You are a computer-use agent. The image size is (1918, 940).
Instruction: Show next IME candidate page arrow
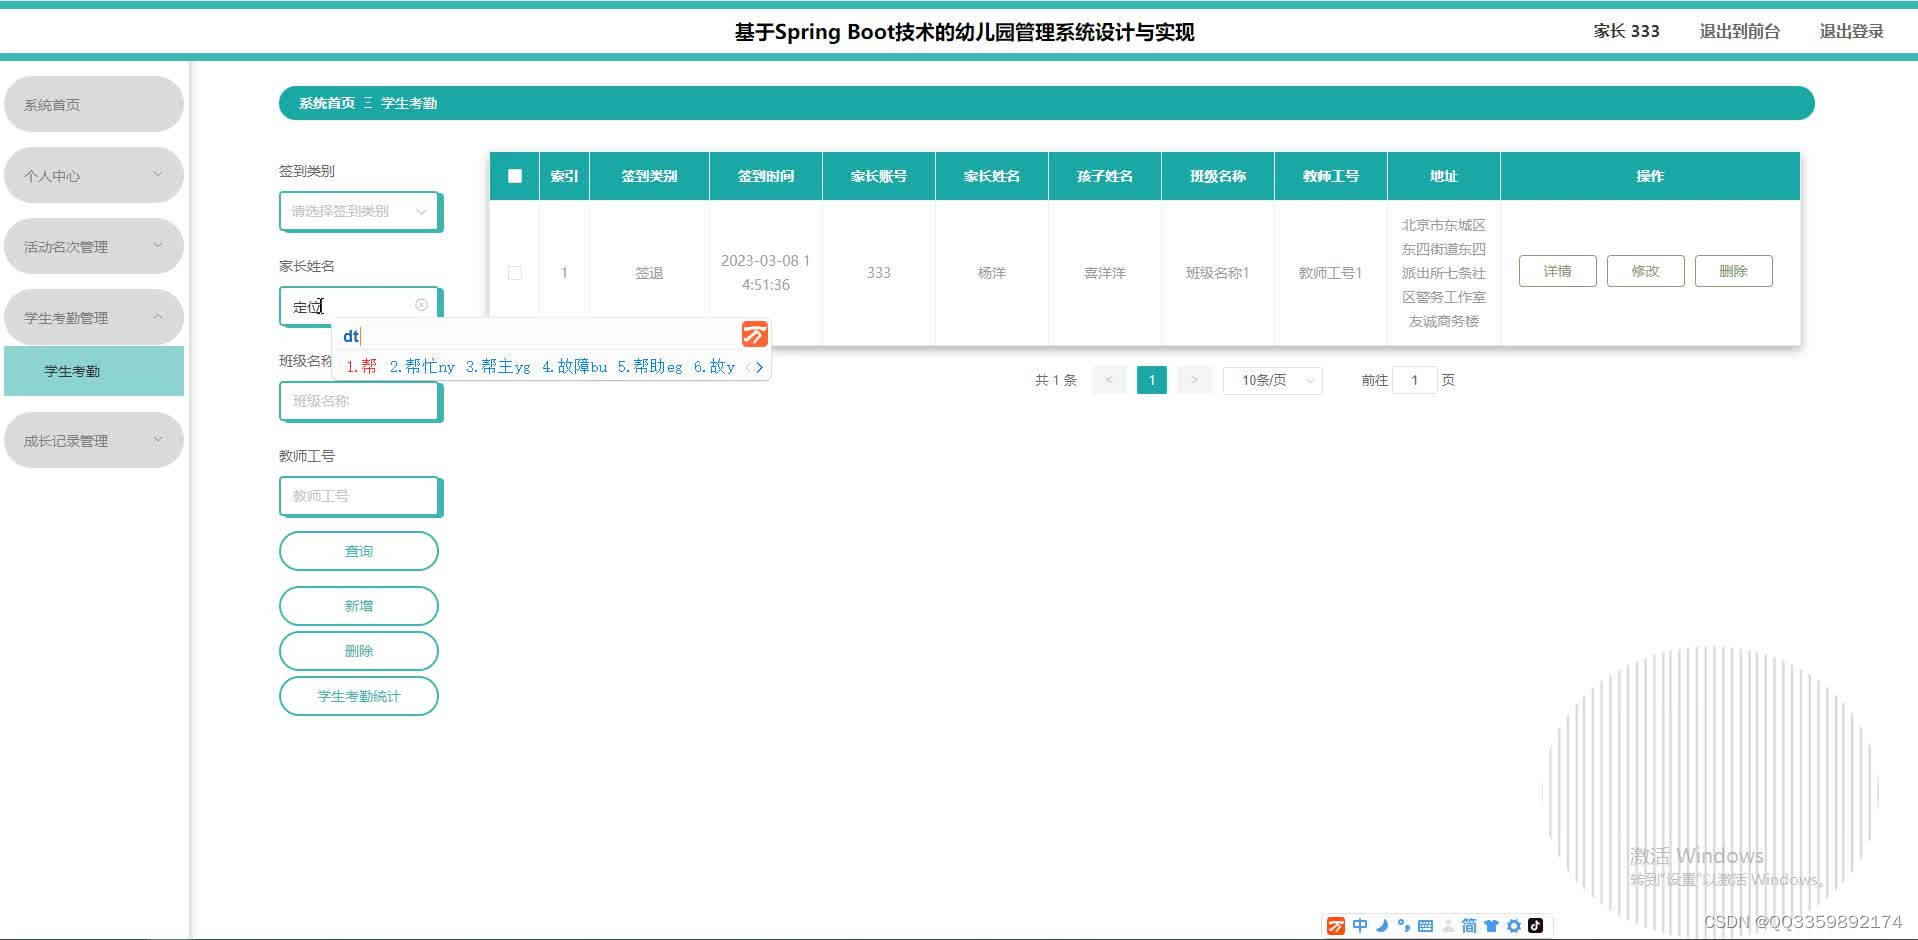(x=760, y=367)
